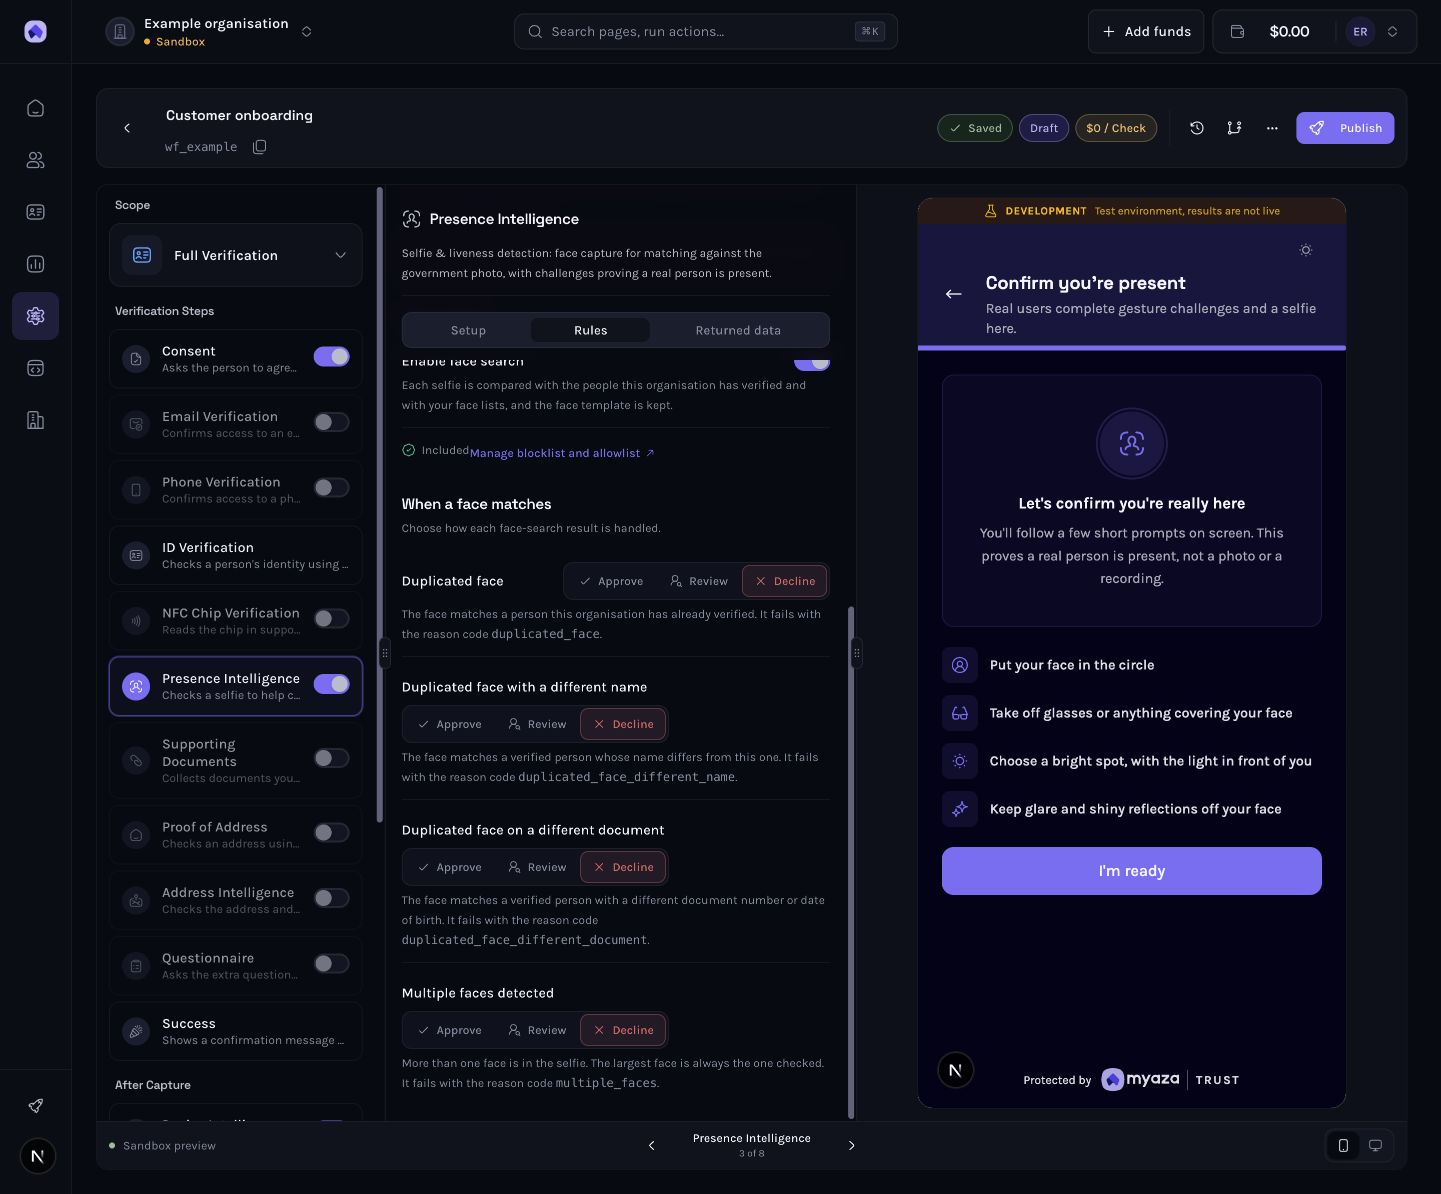Expand the account menu chevron
This screenshot has width=1441, height=1194.
coord(1392,32)
